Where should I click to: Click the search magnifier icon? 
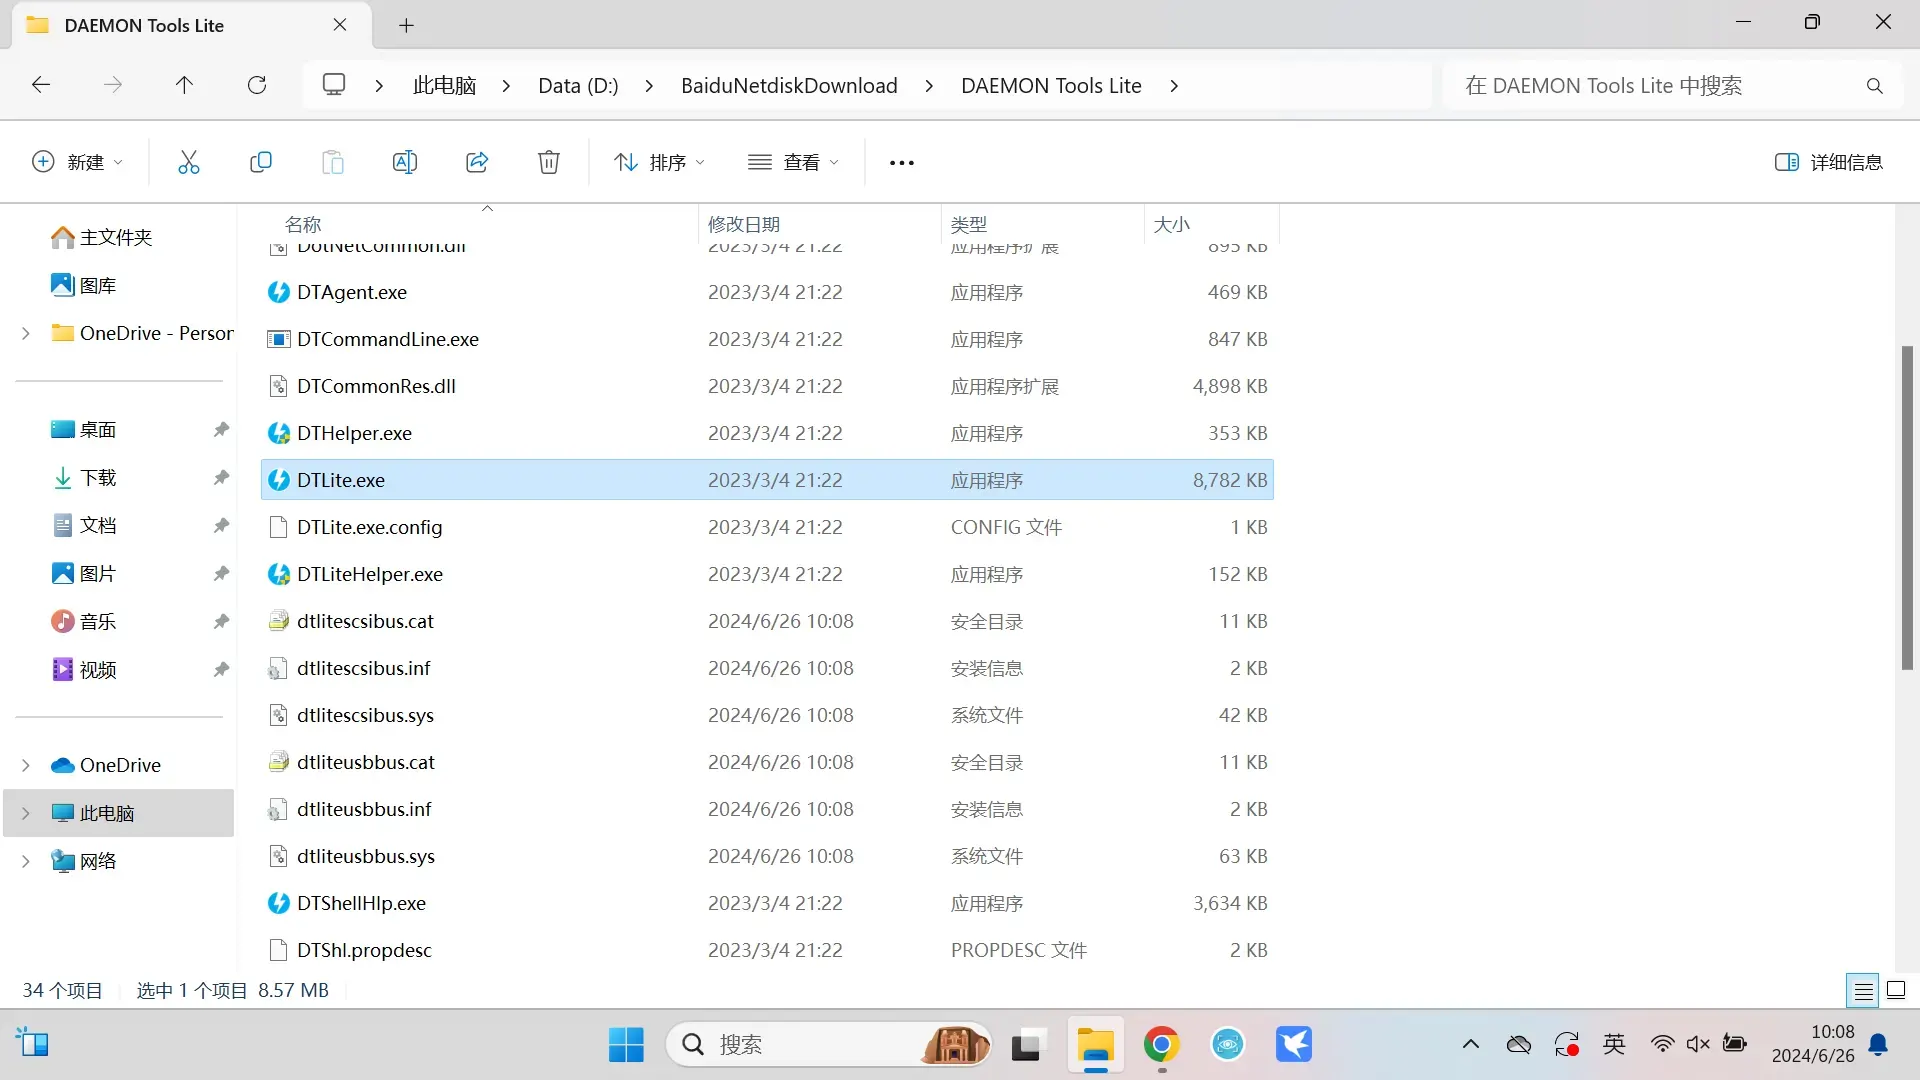coord(1874,86)
